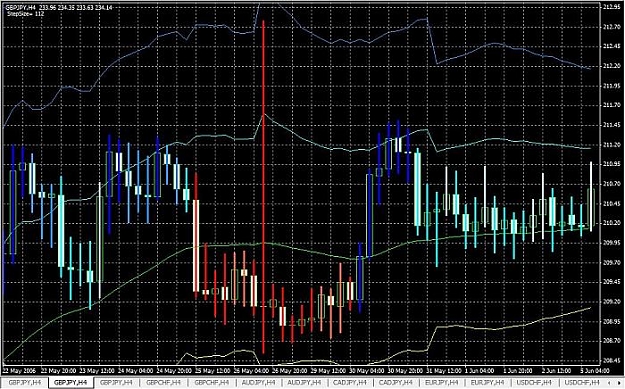Open the second EURJPY,H4 chart tab
This screenshot has width=625, height=389.
point(487,383)
